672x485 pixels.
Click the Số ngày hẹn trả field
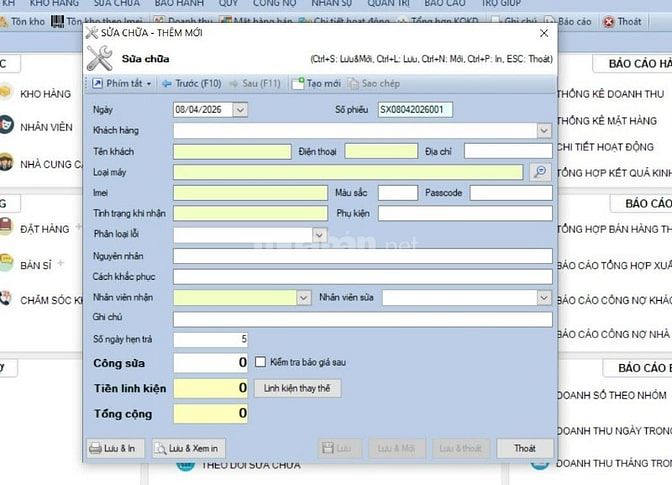pos(210,340)
